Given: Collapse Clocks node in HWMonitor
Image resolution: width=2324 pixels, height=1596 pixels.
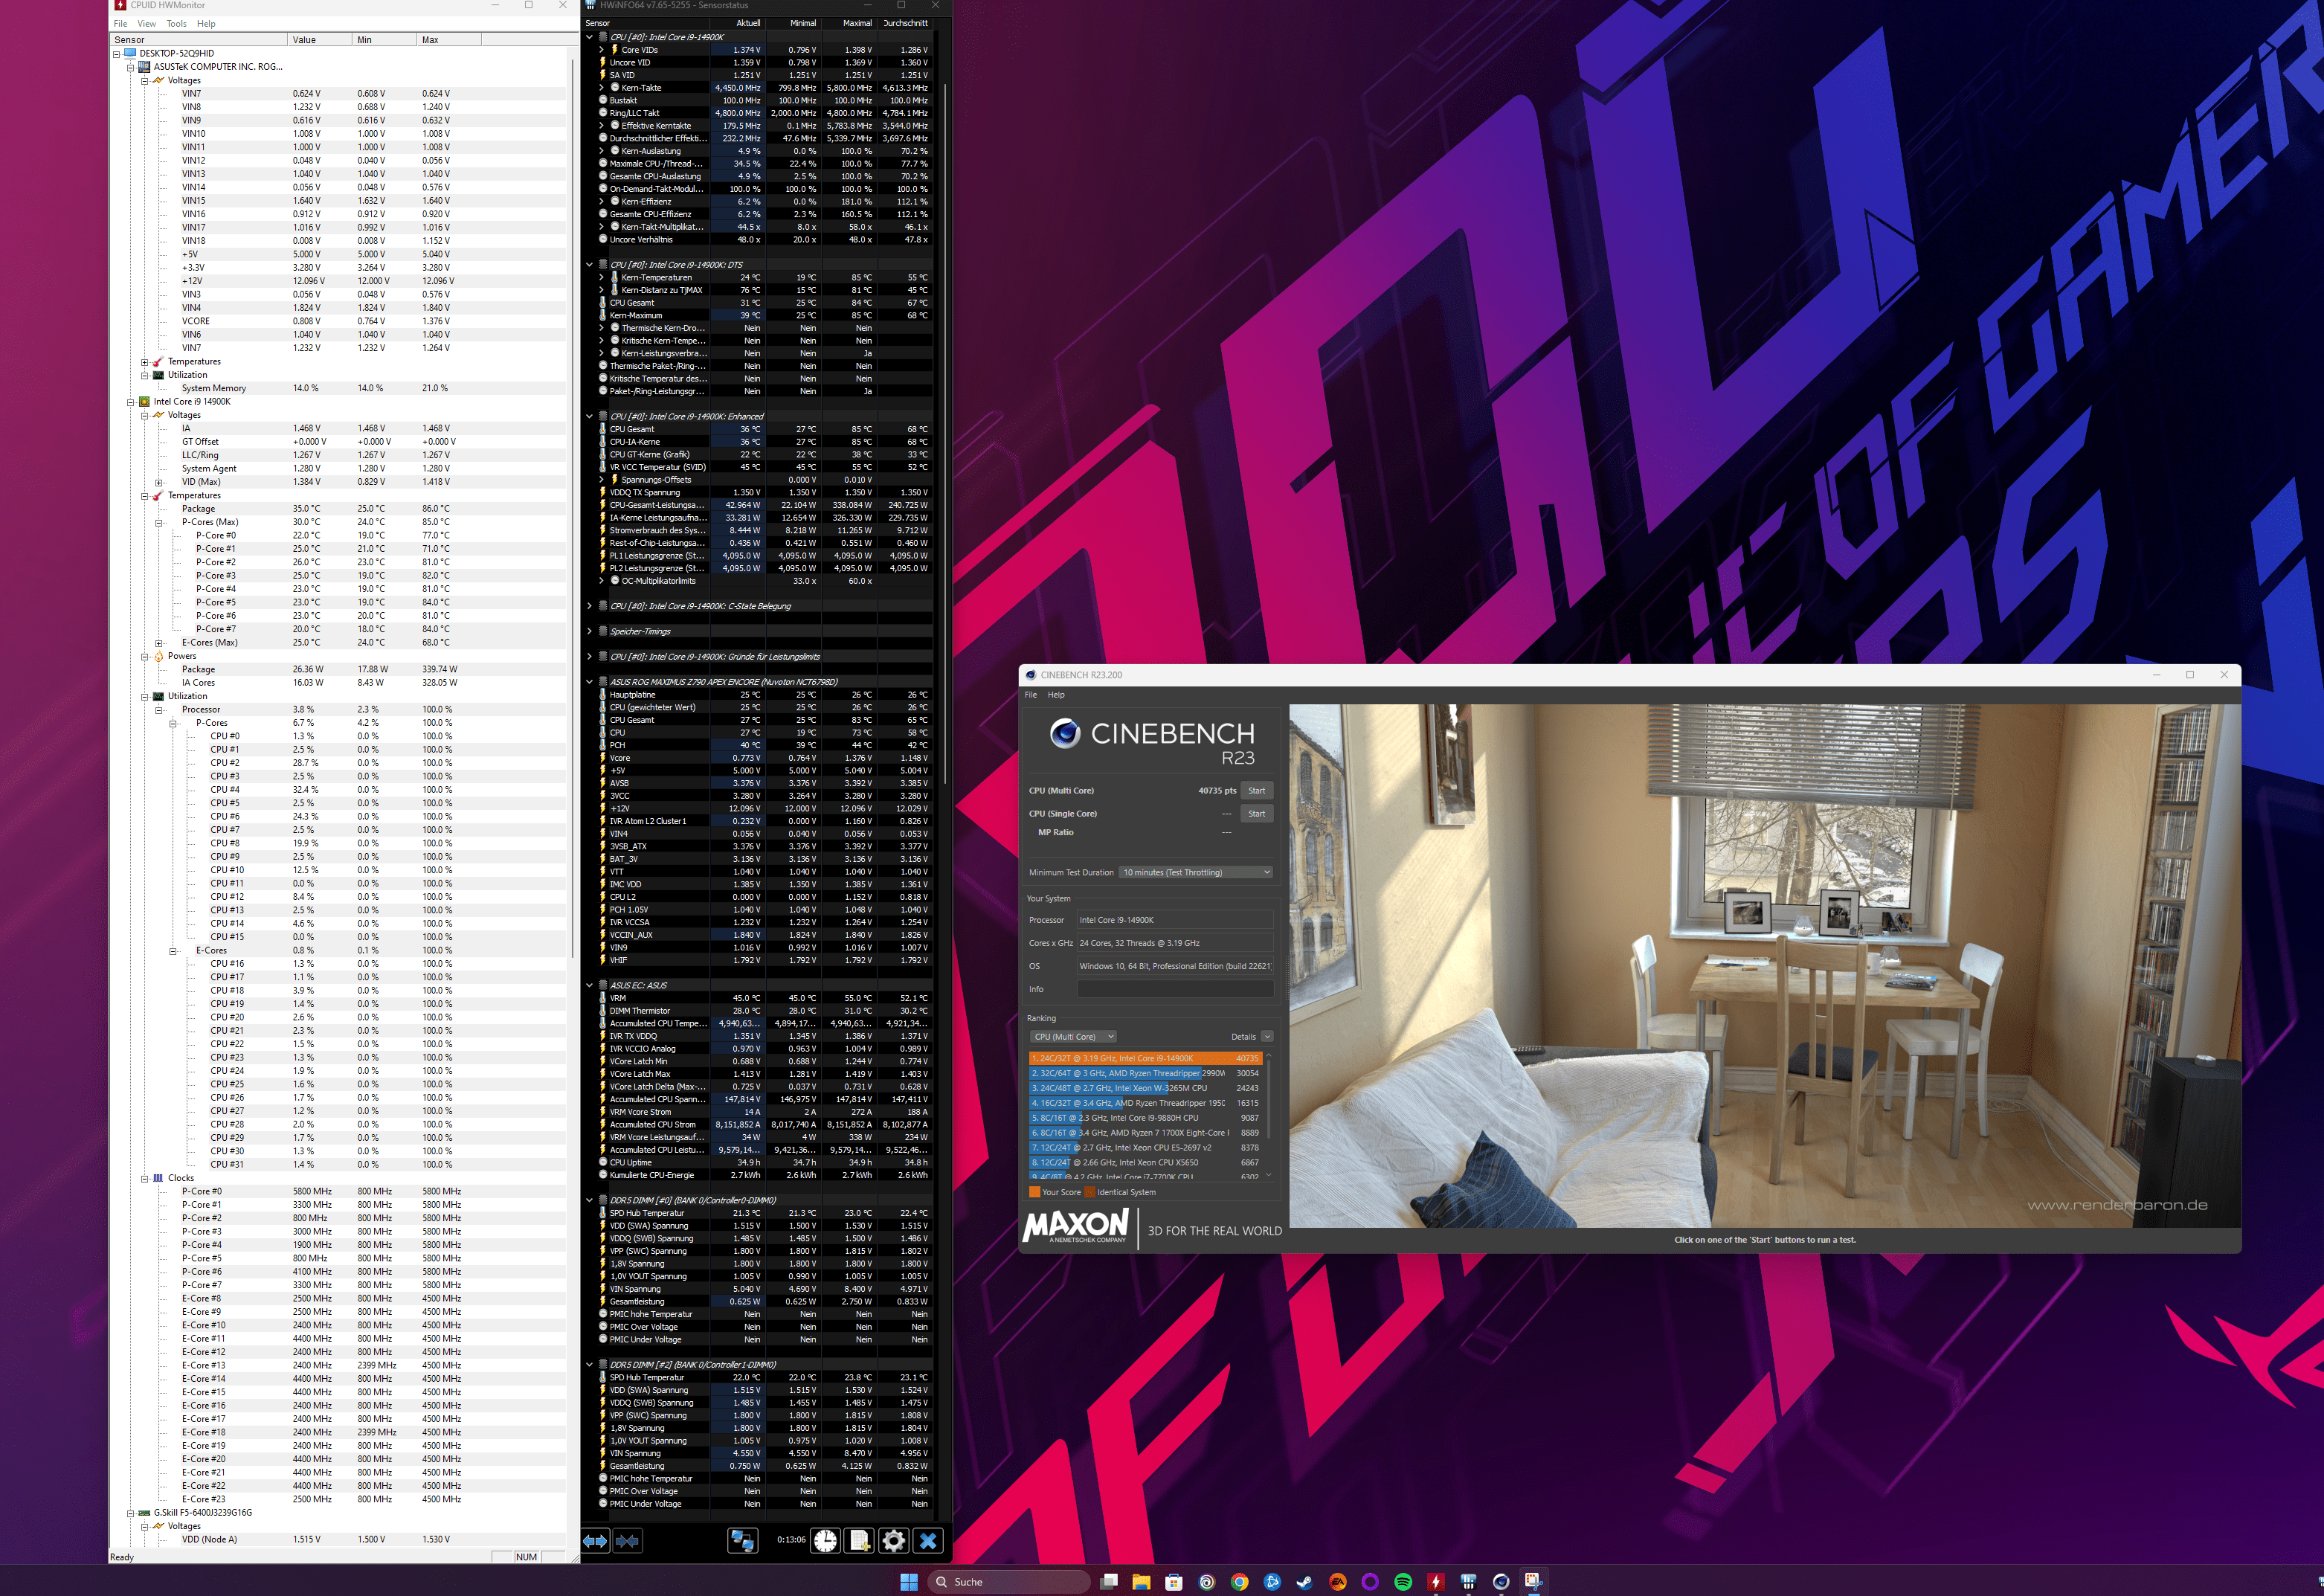Looking at the screenshot, I should point(145,1178).
